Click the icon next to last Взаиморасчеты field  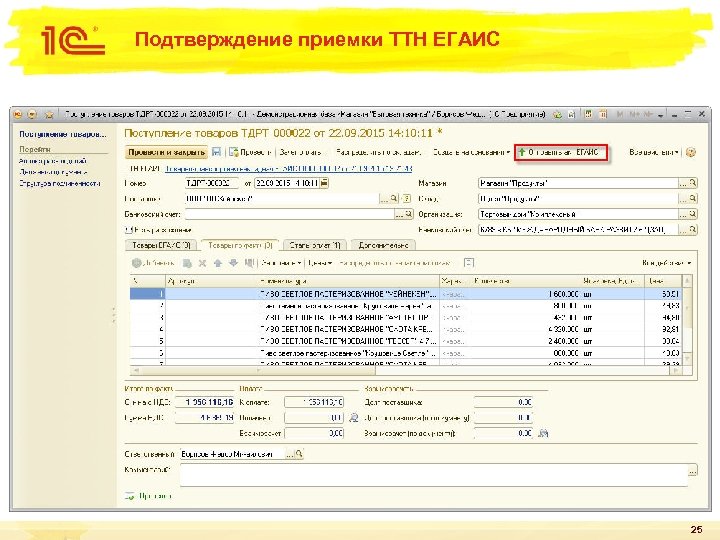point(543,433)
